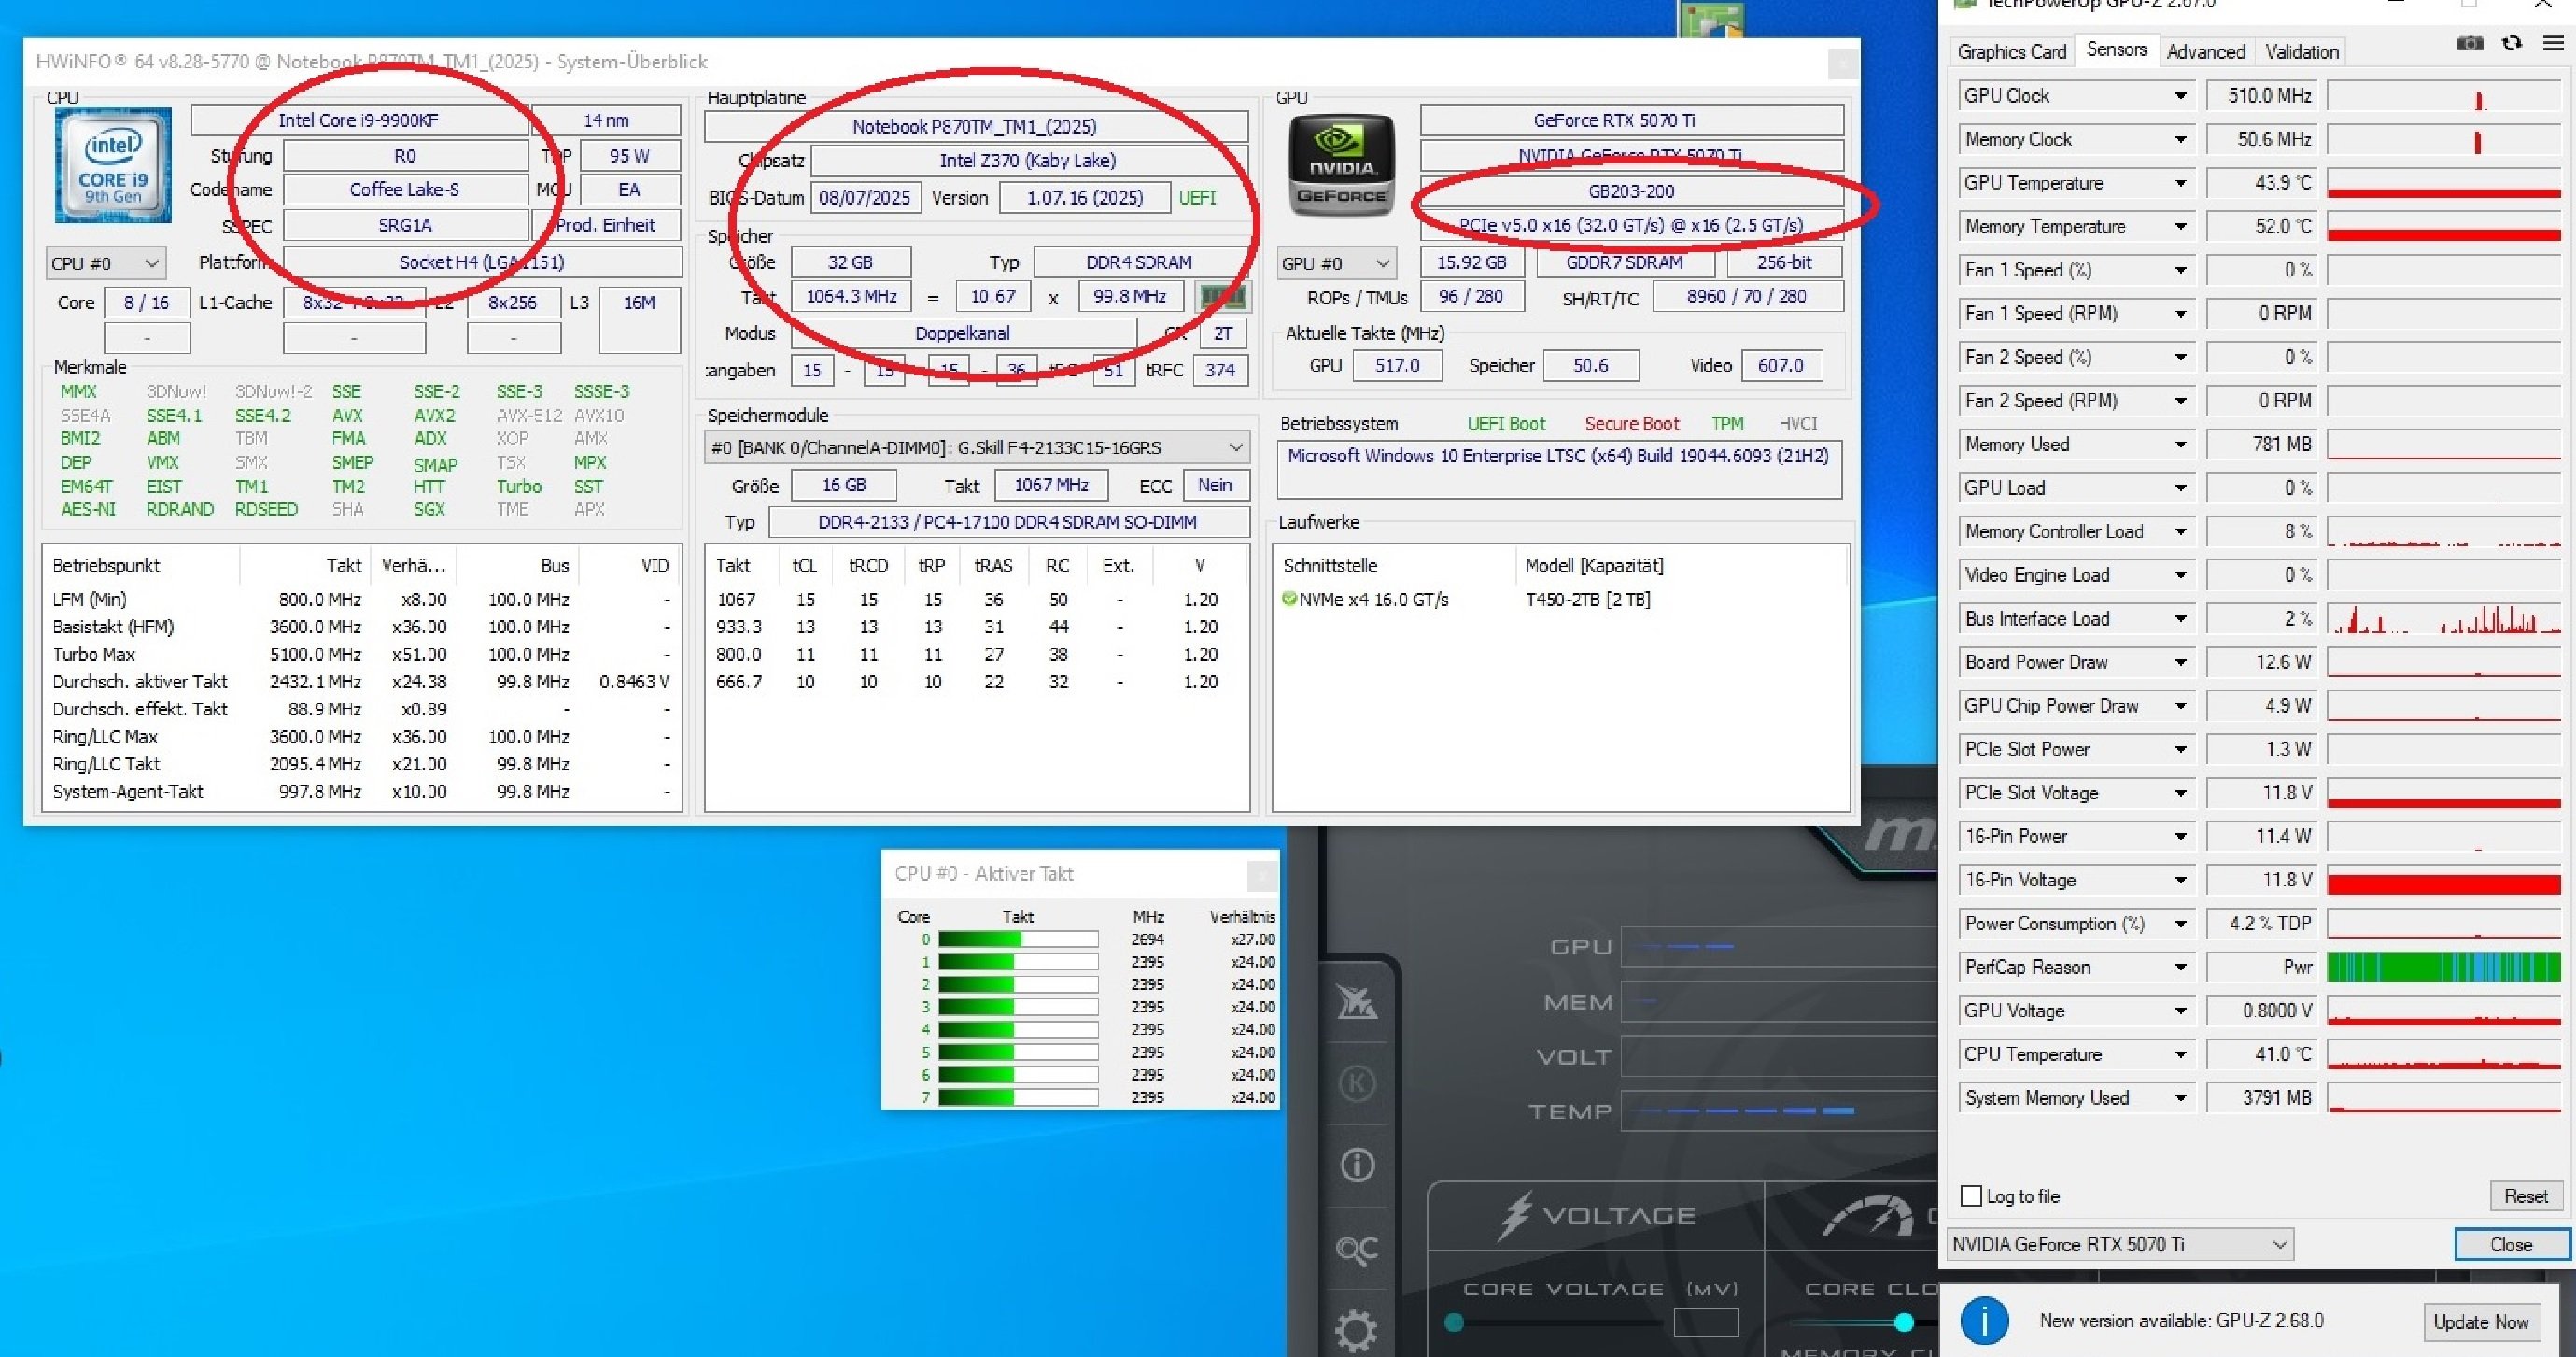
Task: Click the Afterburner OC Scanner icon
Action: tap(1356, 1249)
